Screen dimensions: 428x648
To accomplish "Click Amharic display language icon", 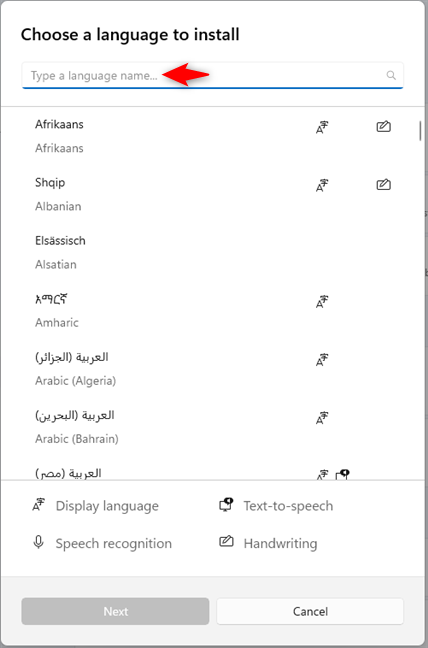I will [x=322, y=302].
